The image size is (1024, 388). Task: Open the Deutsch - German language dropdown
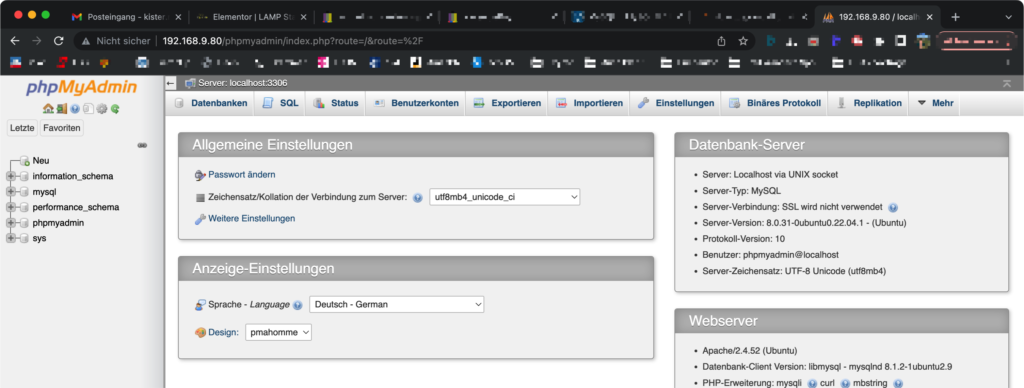point(396,304)
